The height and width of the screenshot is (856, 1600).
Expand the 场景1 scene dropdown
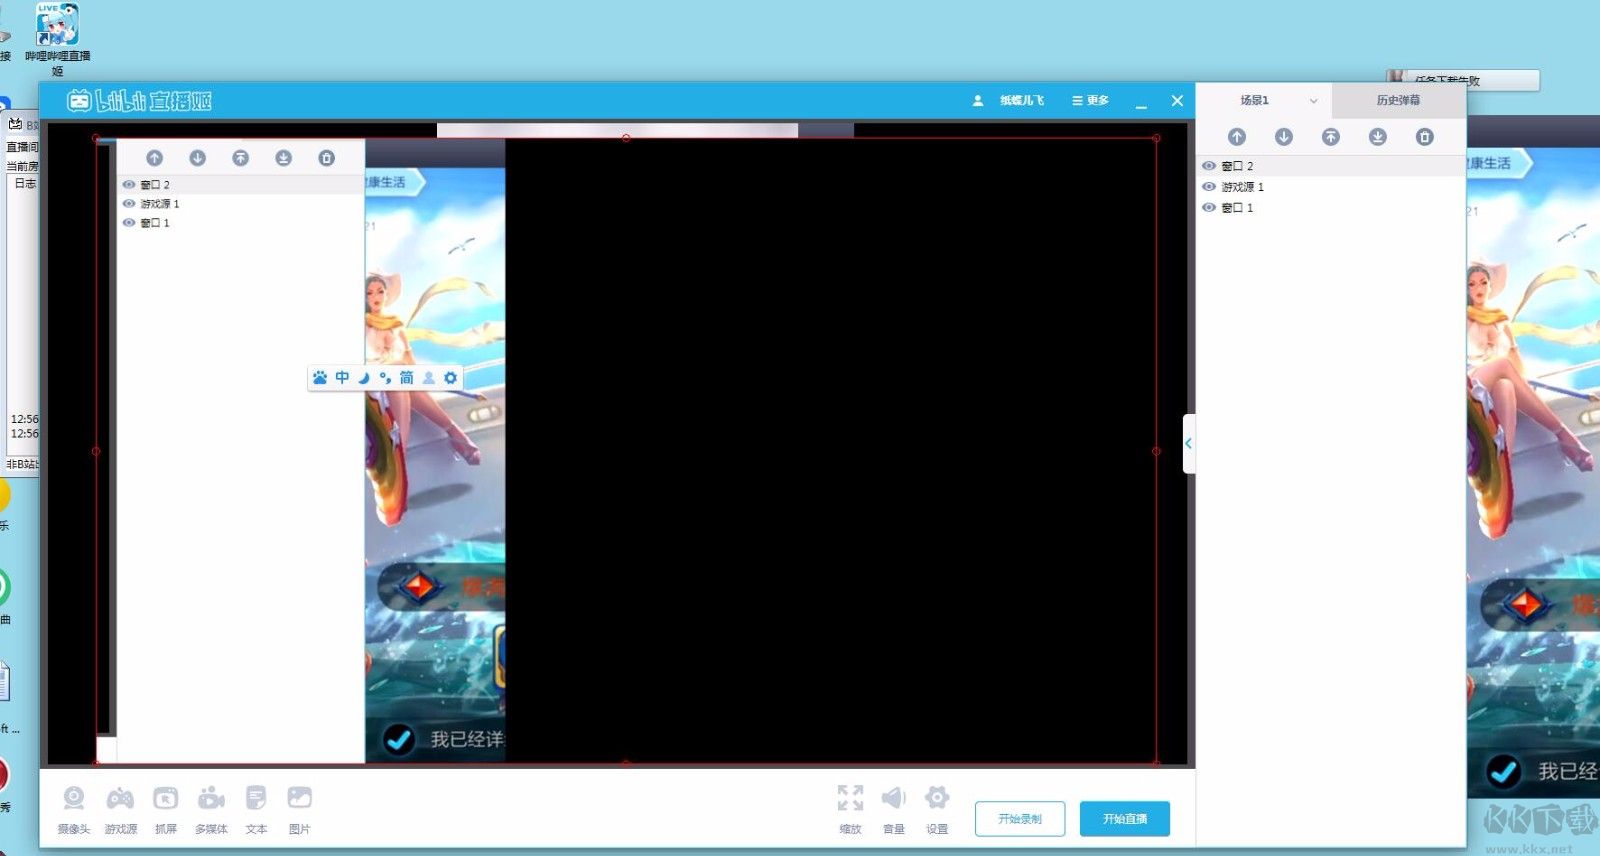click(1313, 101)
